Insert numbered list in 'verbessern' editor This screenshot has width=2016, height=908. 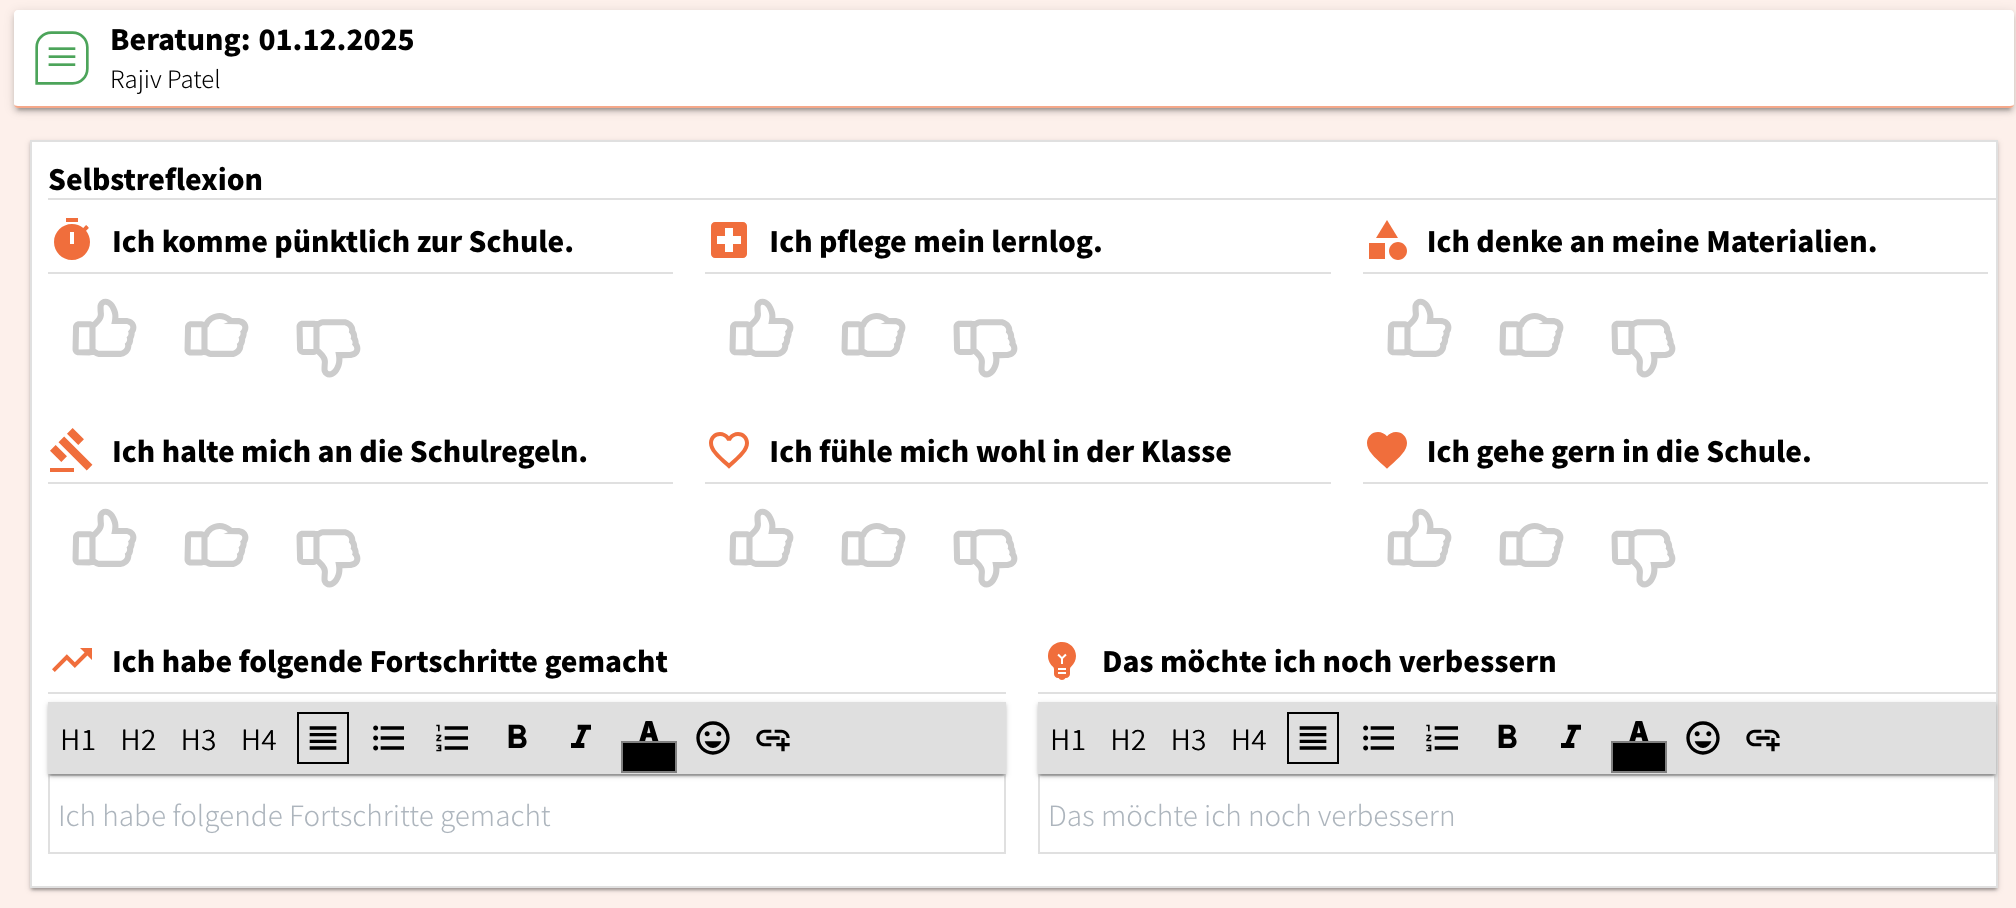[x=1442, y=739]
